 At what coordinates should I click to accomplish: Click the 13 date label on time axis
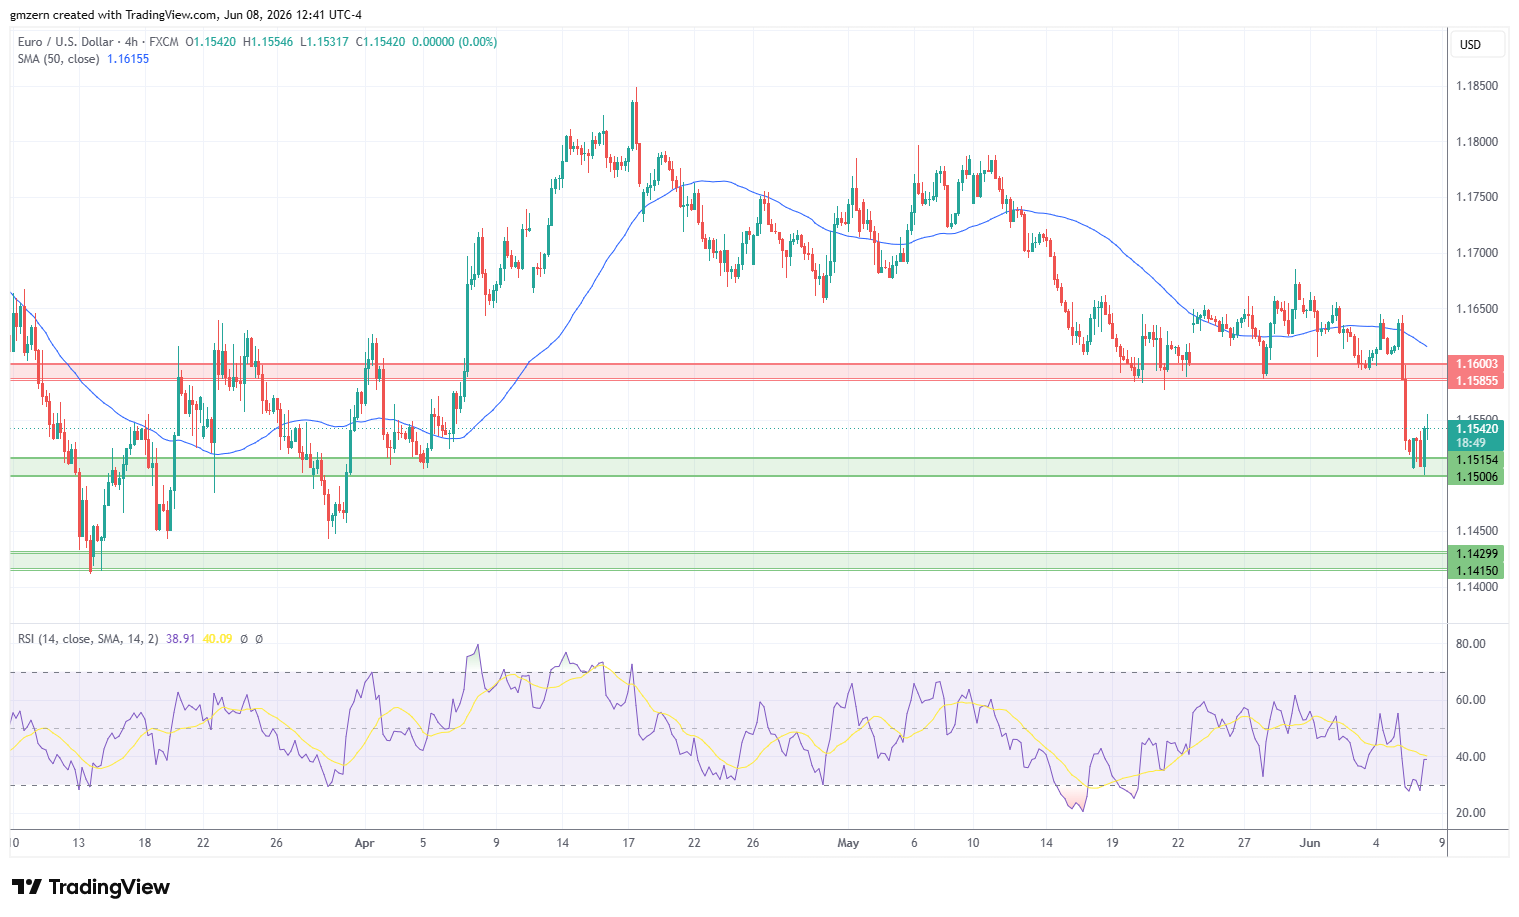pos(79,843)
